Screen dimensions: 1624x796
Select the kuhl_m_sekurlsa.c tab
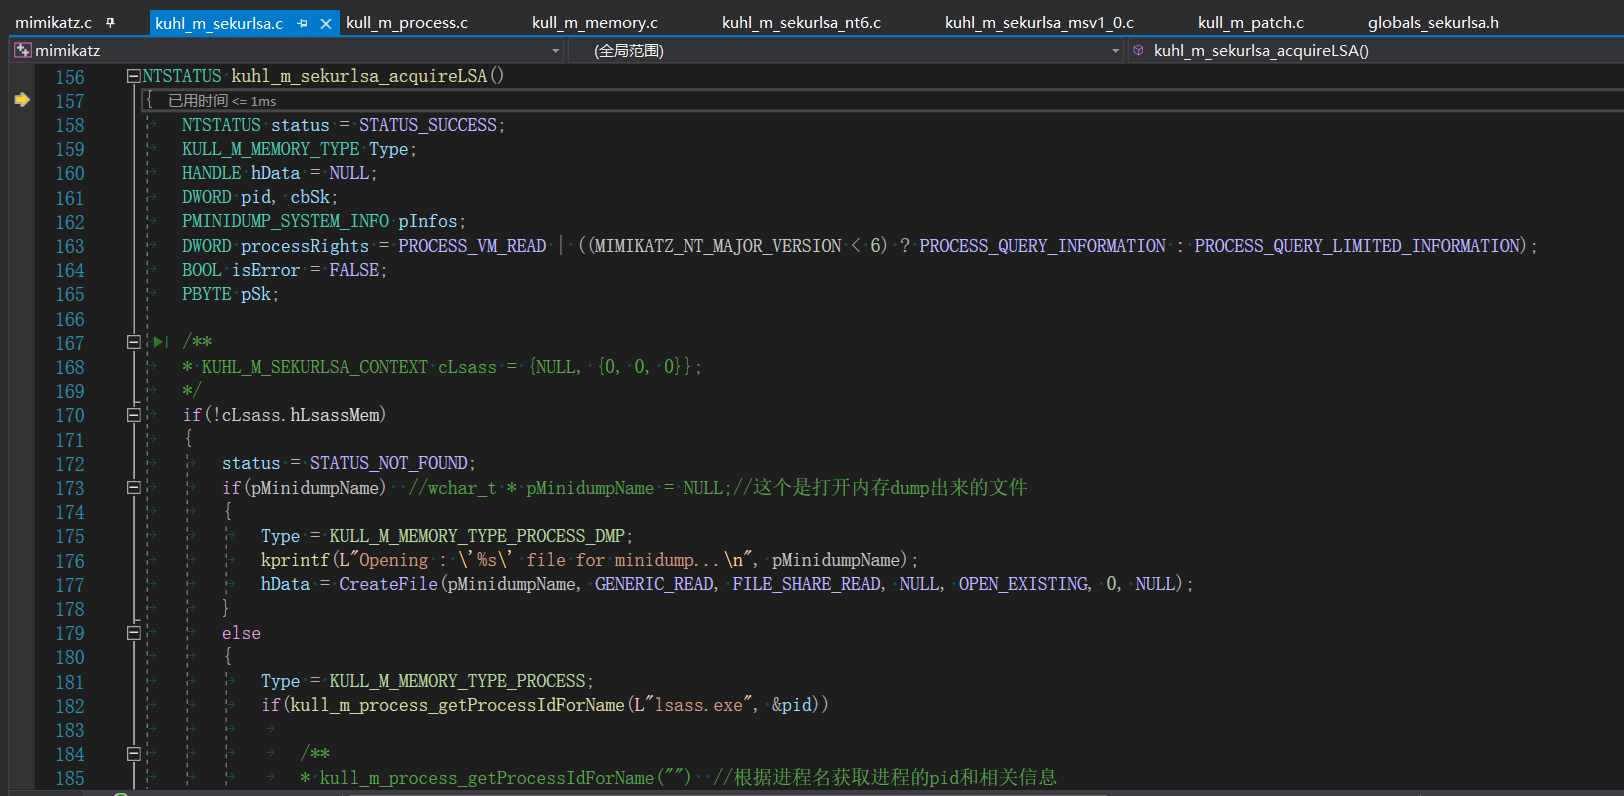click(x=219, y=23)
